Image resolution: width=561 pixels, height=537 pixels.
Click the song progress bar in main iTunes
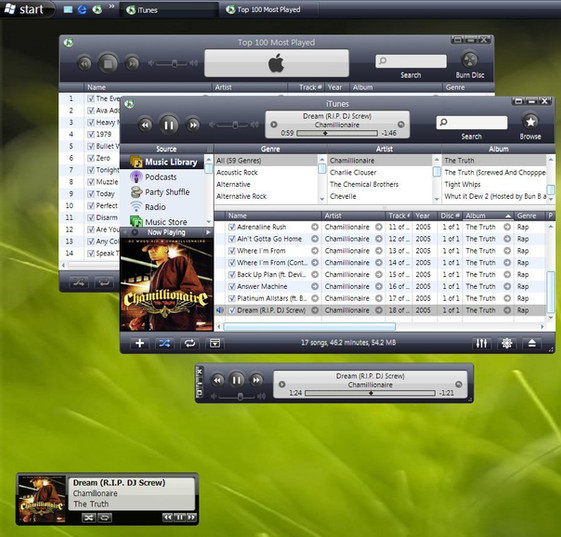tap(337, 133)
